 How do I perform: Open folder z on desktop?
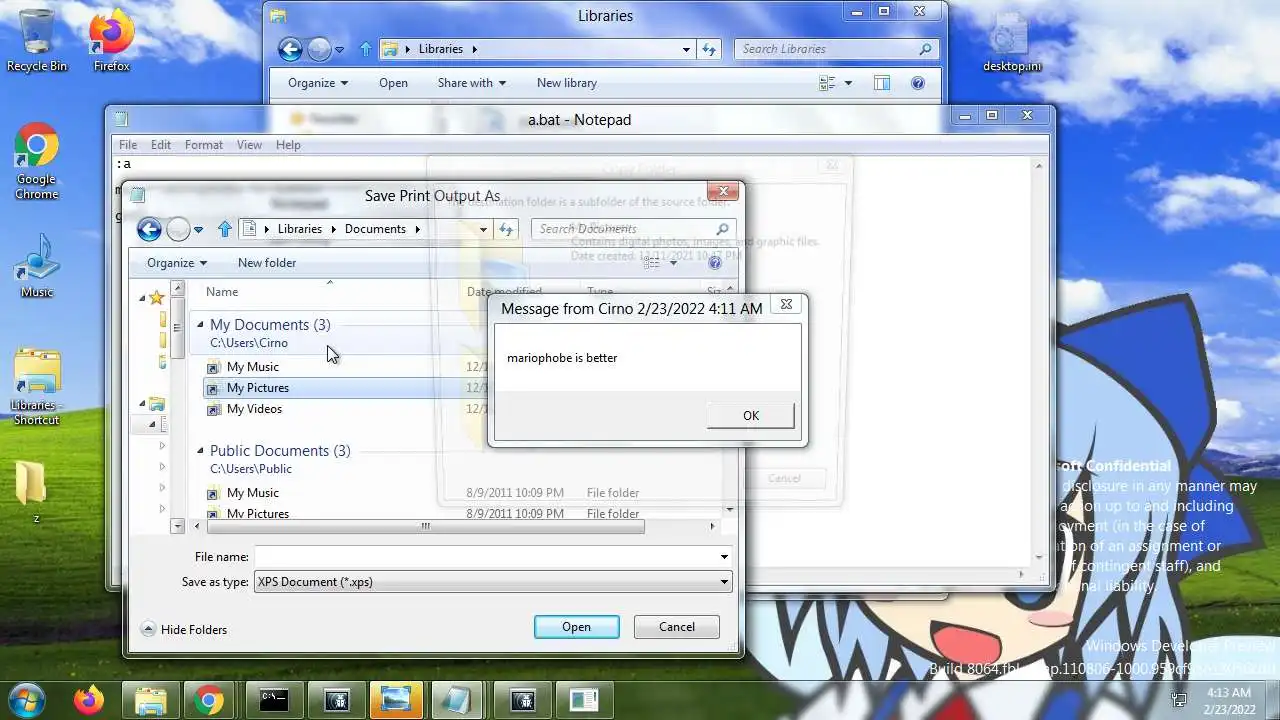36,492
